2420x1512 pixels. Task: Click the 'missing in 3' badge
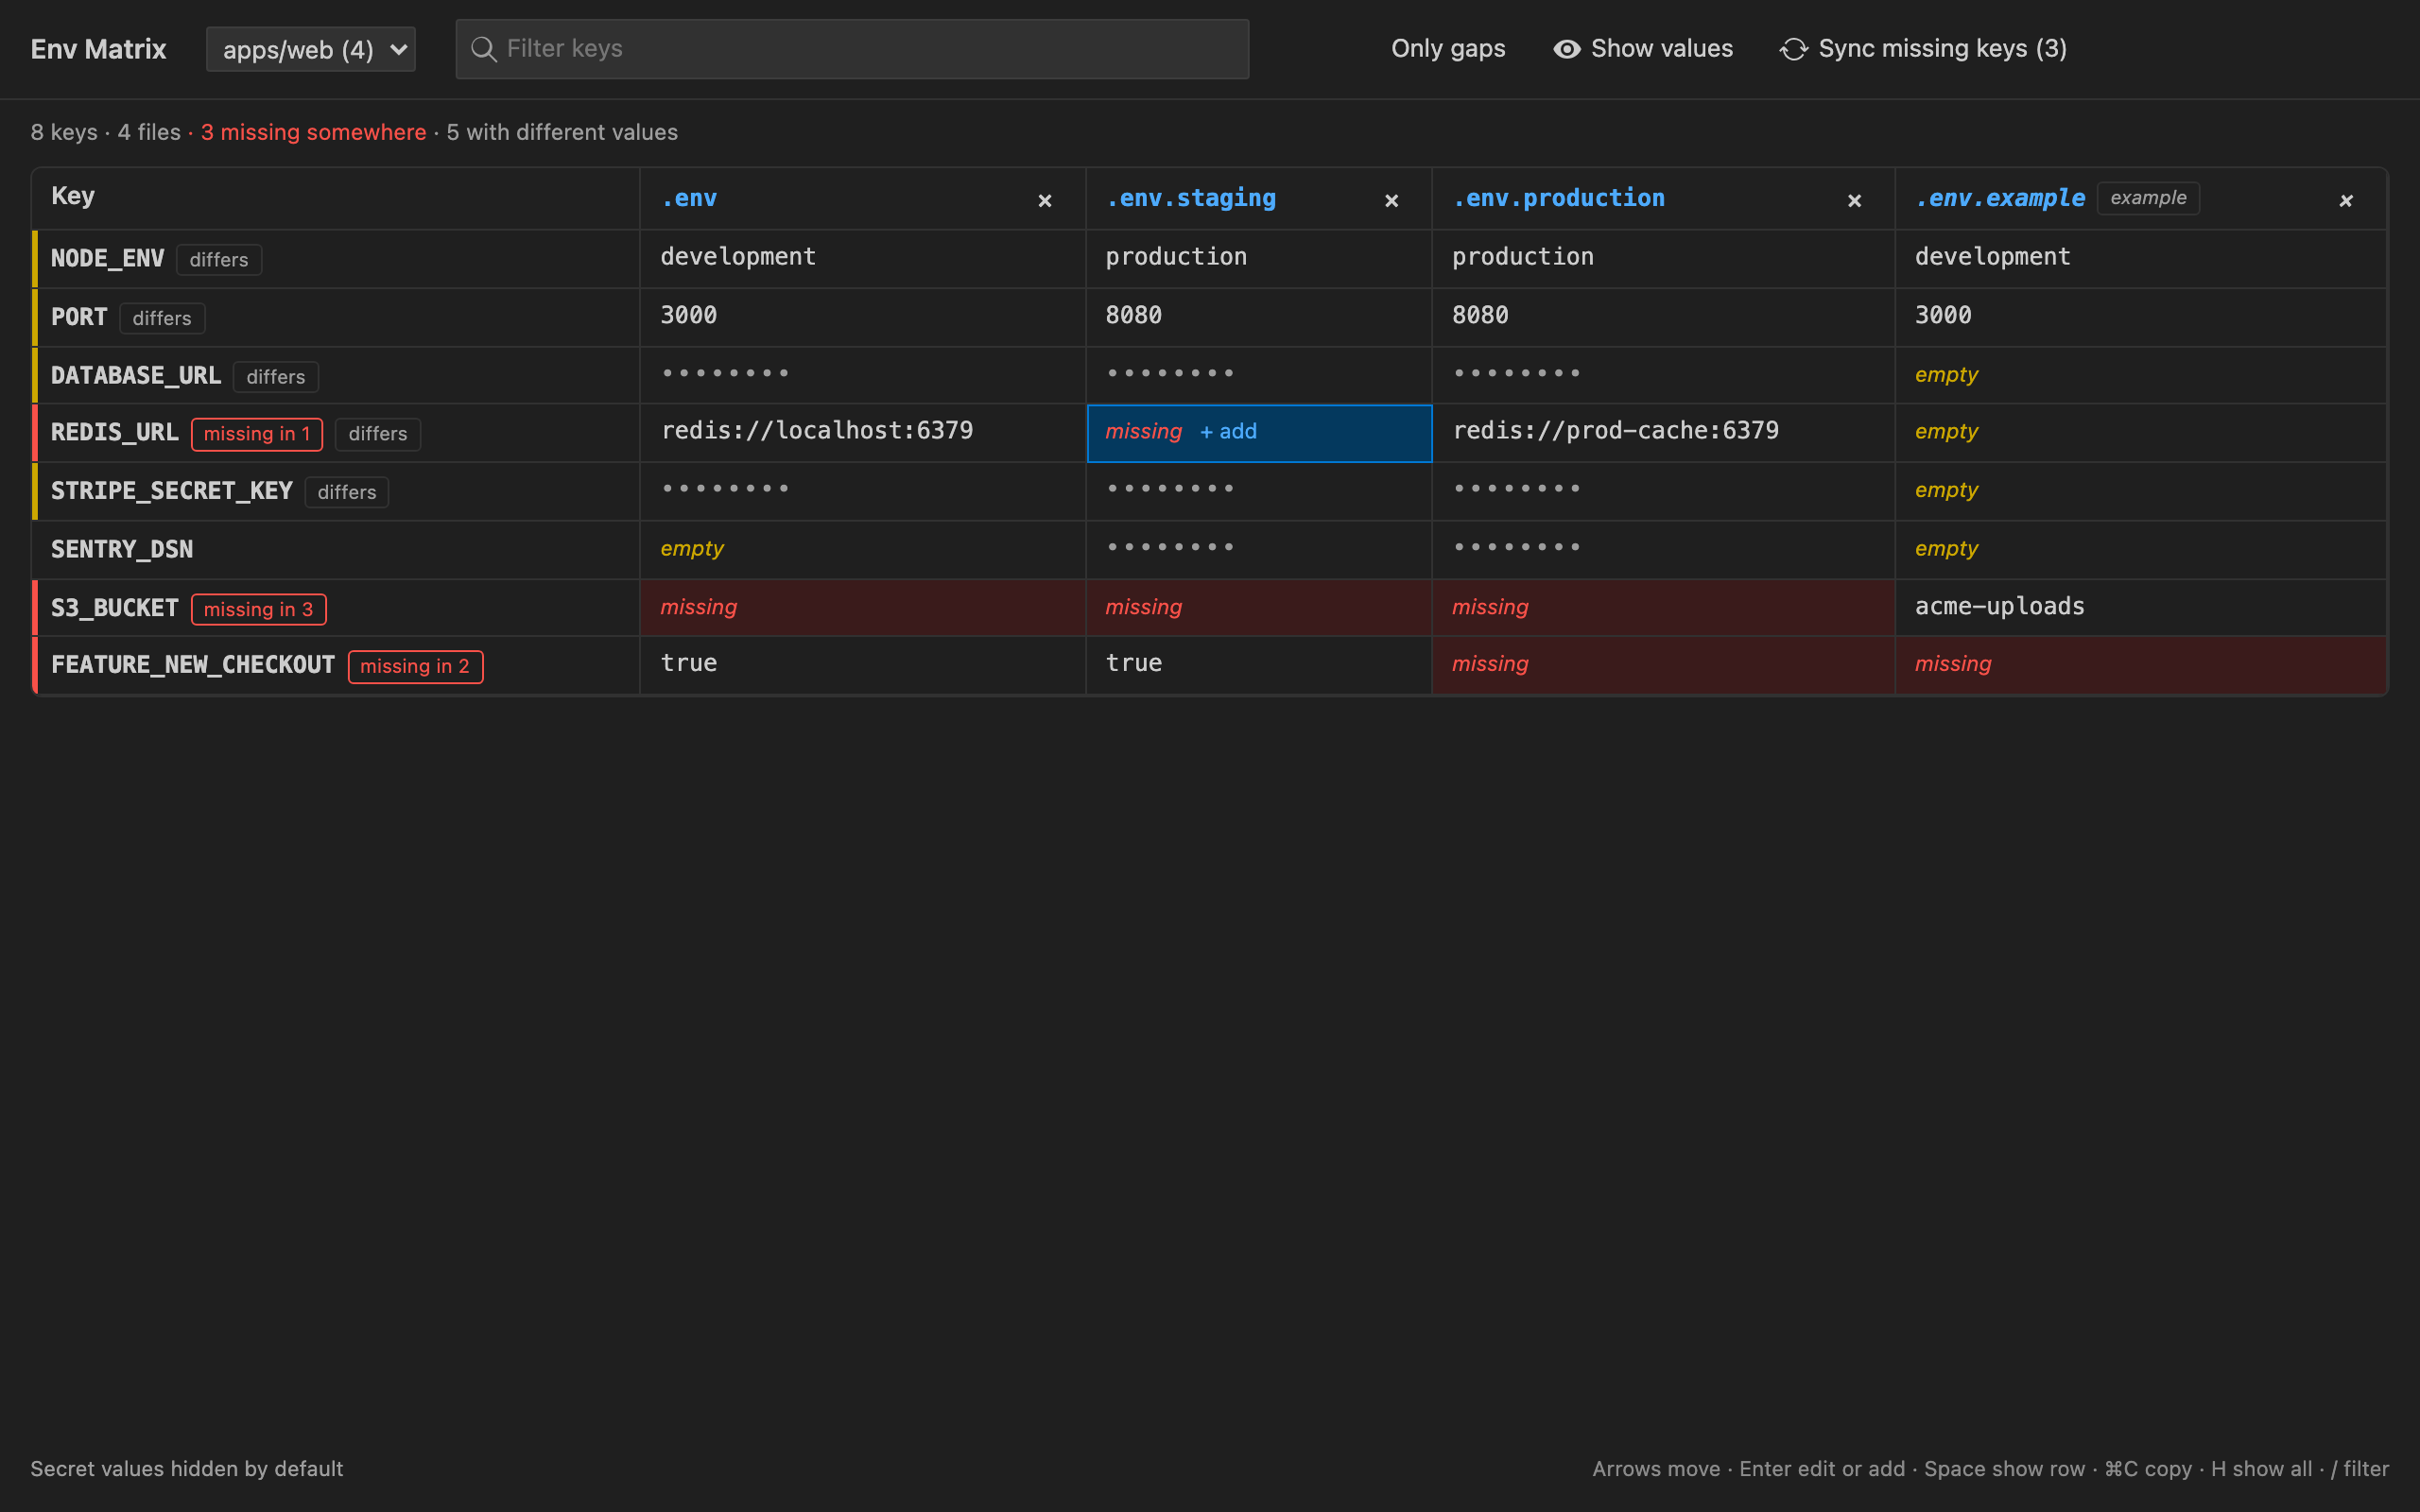click(259, 609)
